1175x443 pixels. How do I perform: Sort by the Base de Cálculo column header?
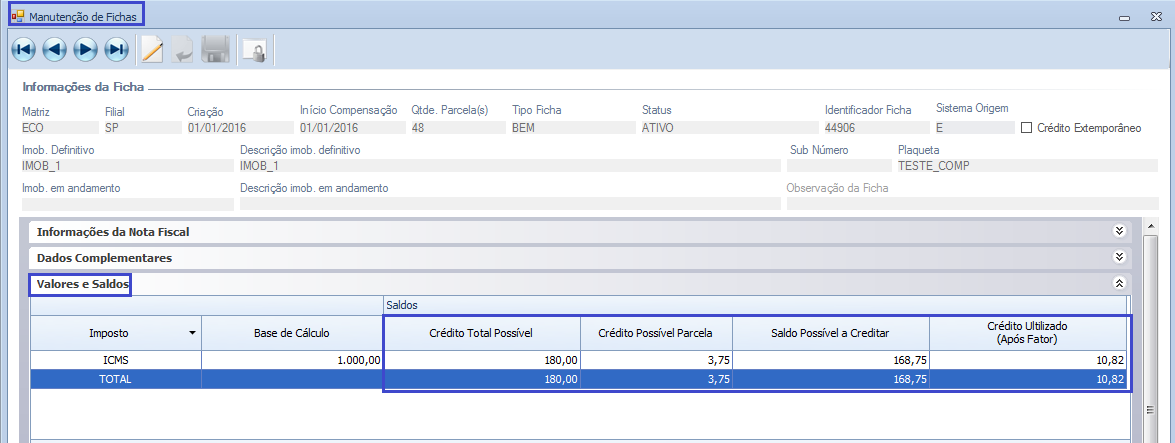[292, 333]
